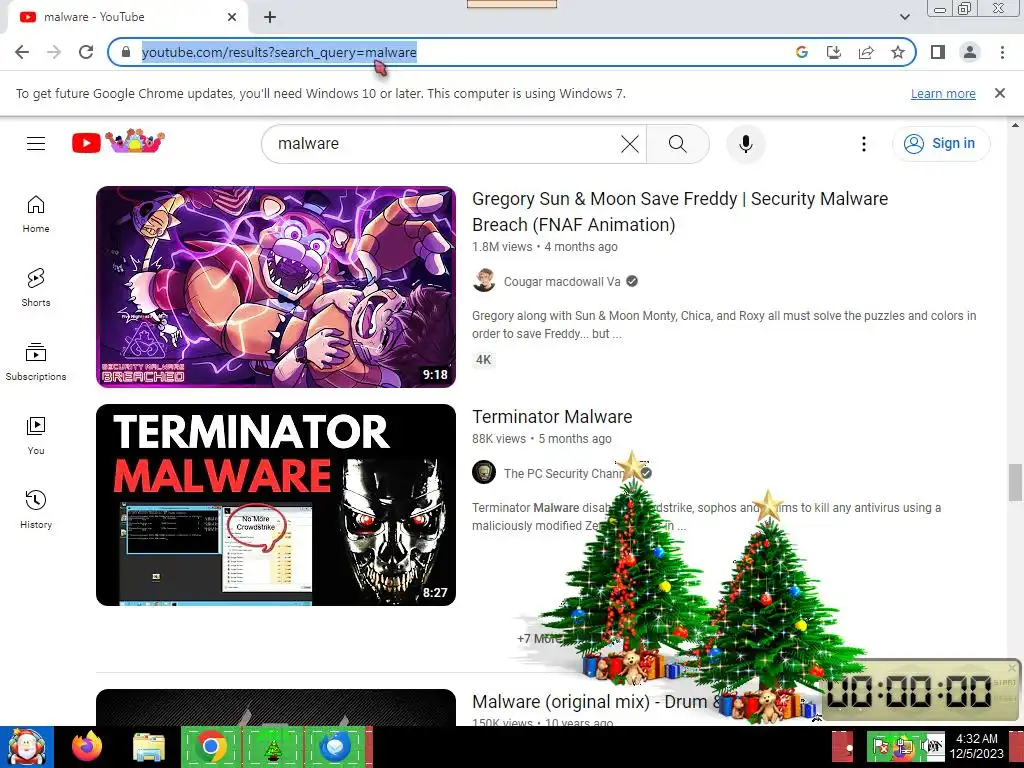Image resolution: width=1024 pixels, height=768 pixels.
Task: Click the Sign in button
Action: [940, 143]
